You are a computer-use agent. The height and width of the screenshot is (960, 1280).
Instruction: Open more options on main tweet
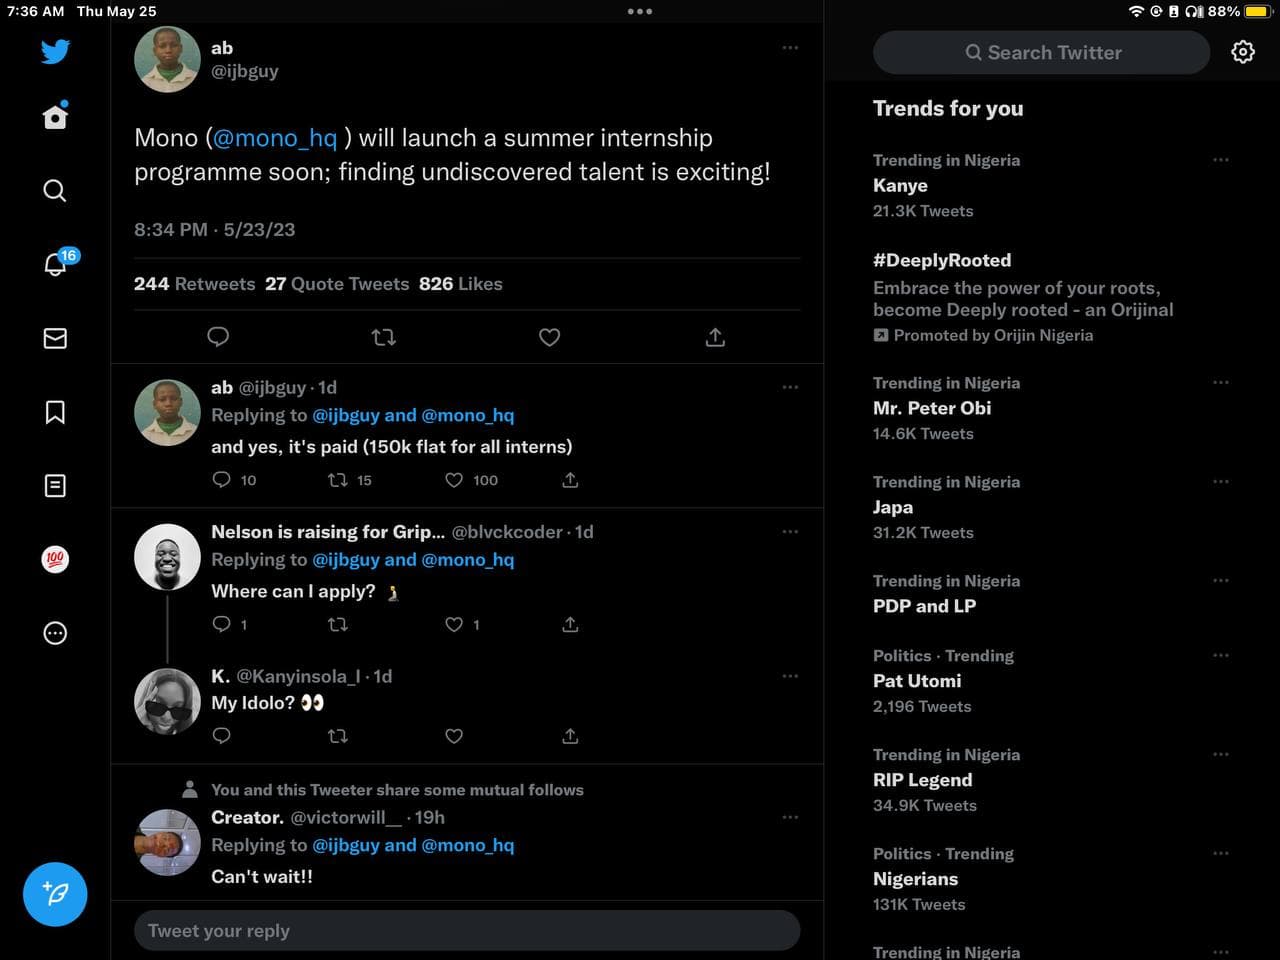(790, 48)
